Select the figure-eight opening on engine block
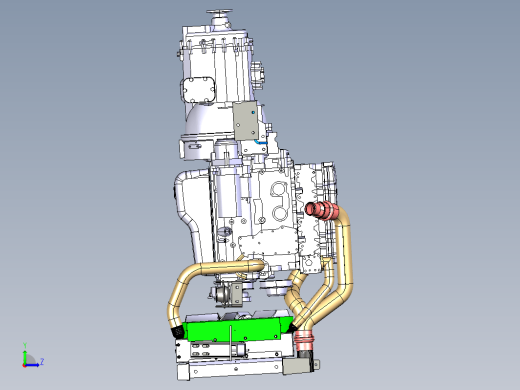 279,201
